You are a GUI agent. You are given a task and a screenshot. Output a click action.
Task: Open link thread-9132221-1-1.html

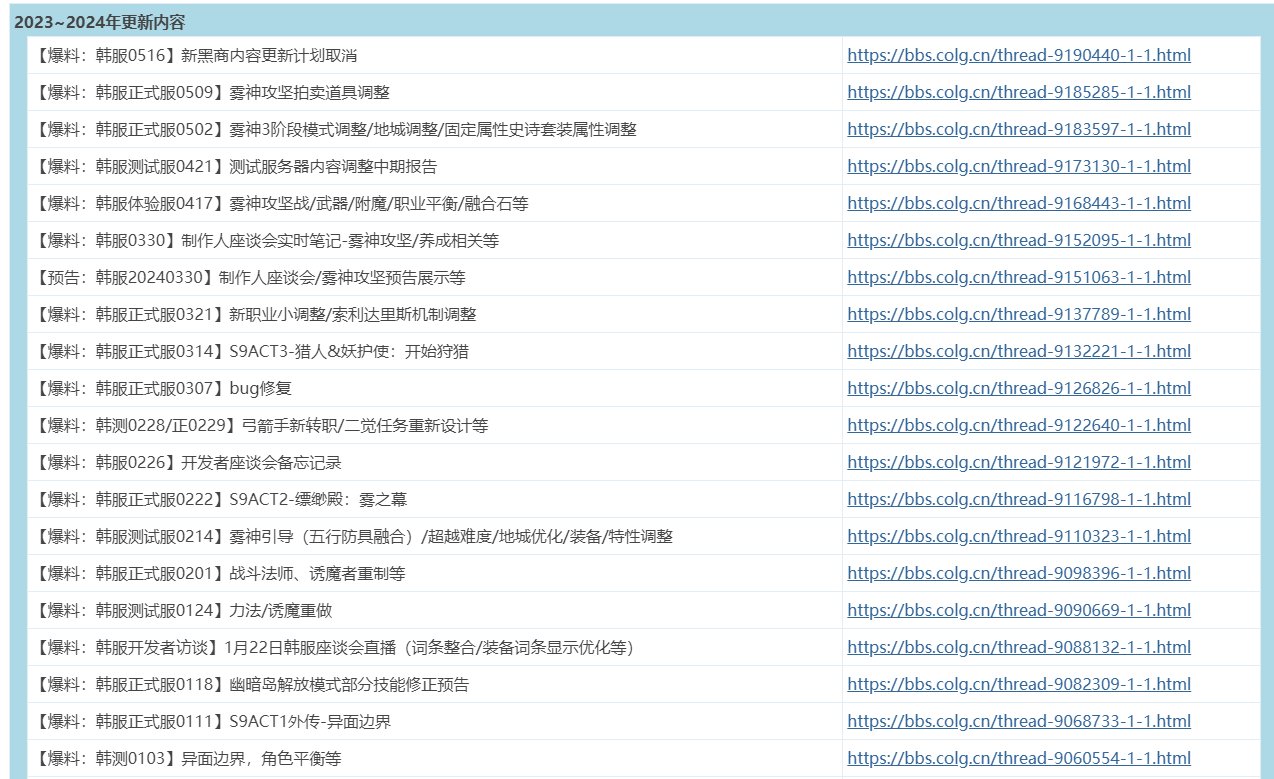pos(1019,352)
